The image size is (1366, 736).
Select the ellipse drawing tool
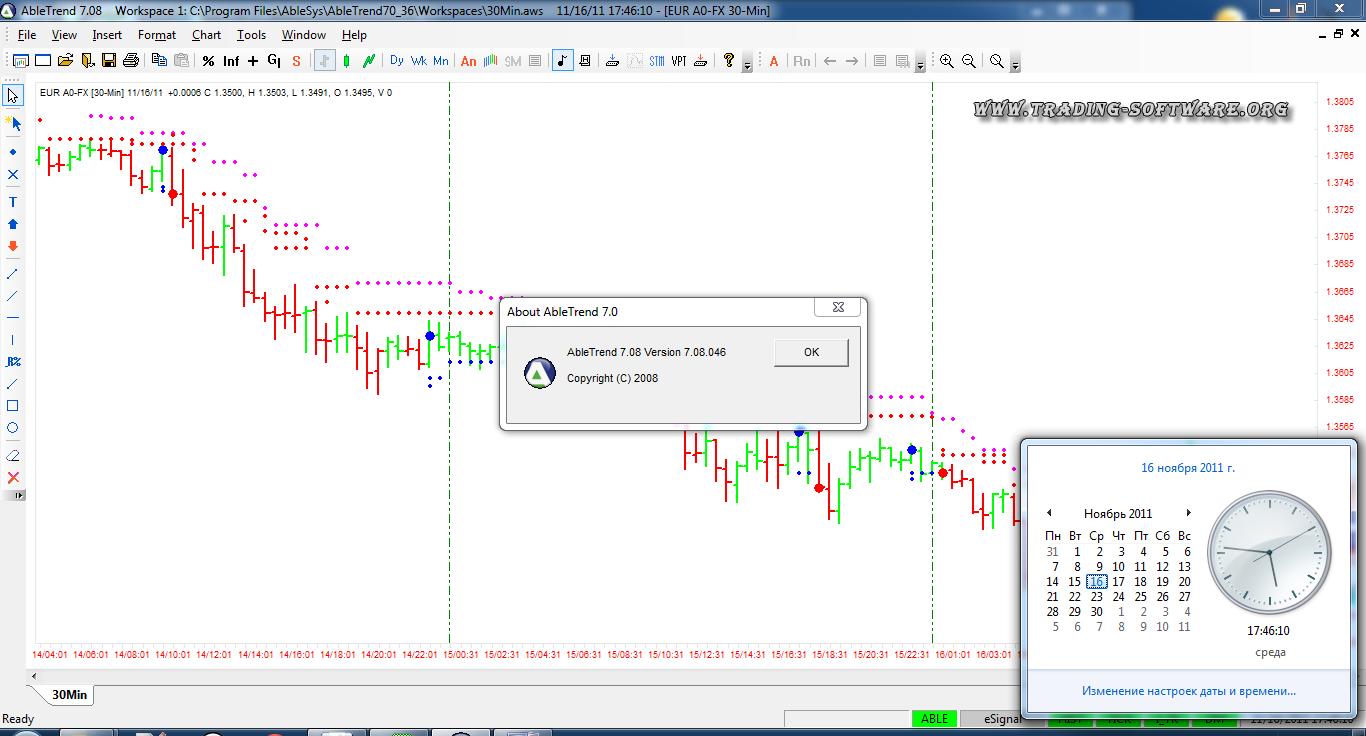13,428
